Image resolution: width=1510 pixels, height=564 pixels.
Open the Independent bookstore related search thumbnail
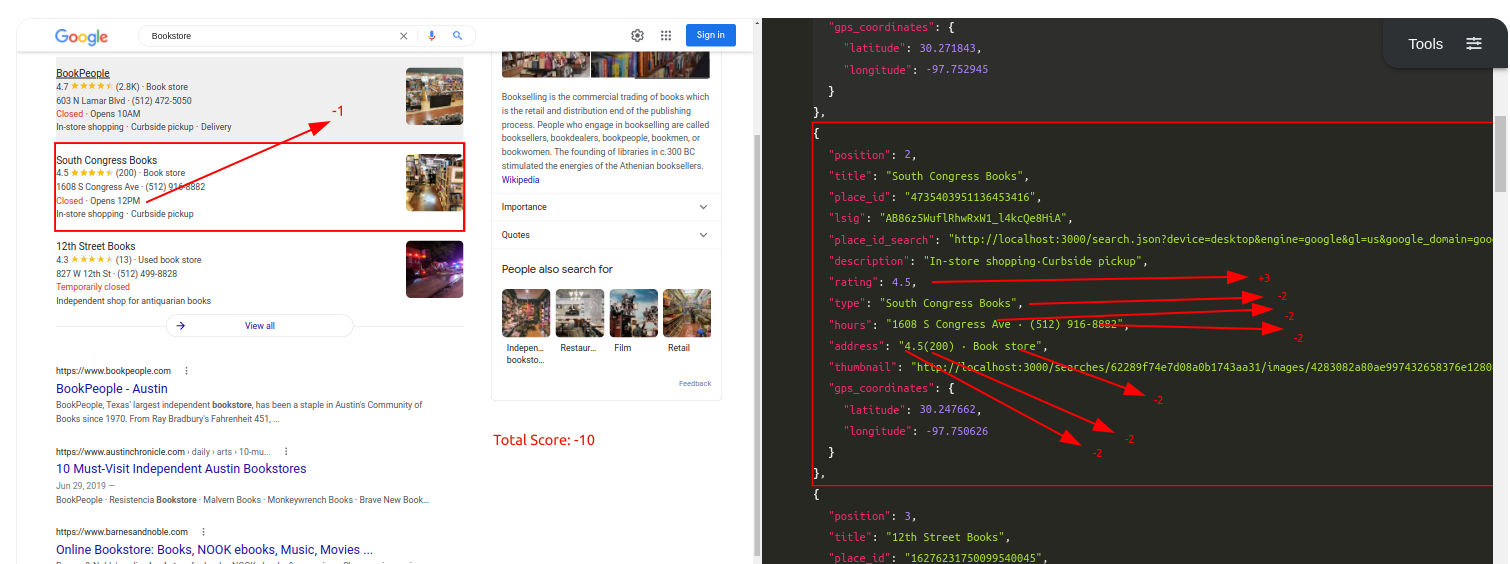tap(526, 313)
